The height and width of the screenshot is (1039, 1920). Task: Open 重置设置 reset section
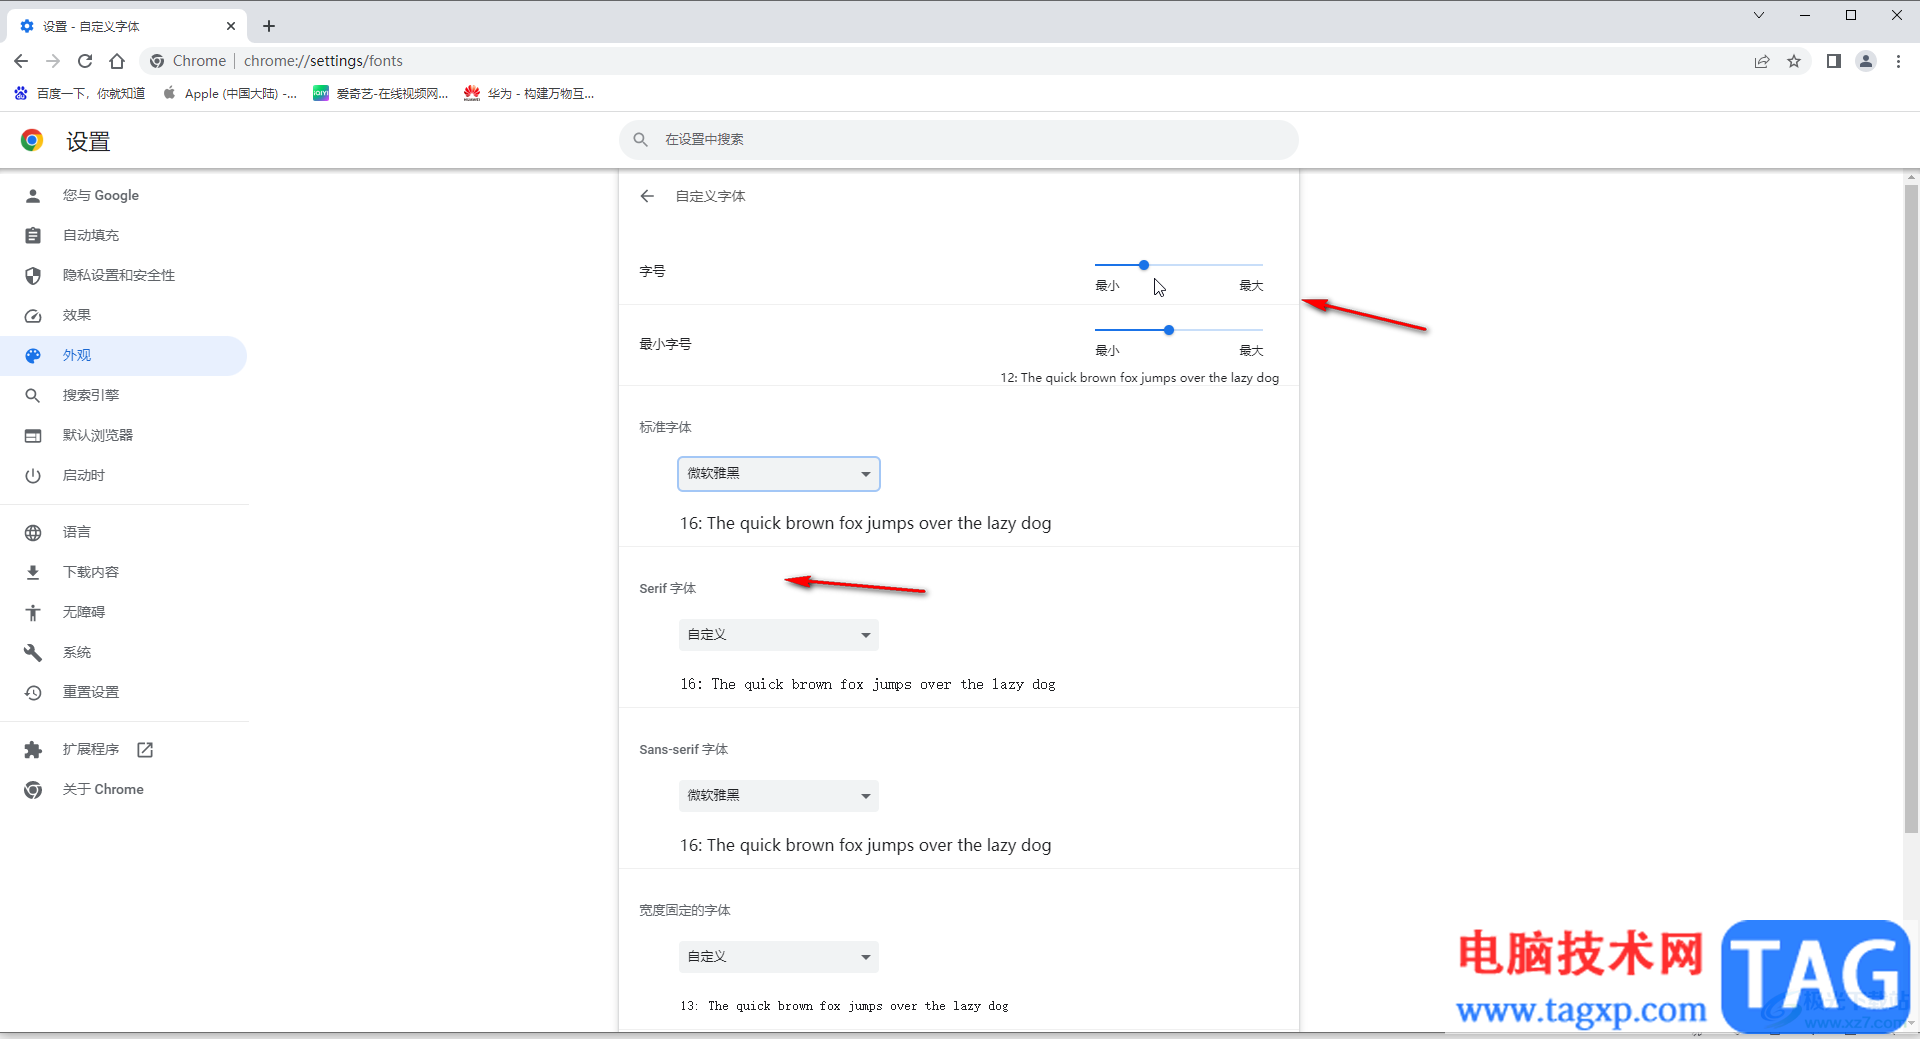124,692
